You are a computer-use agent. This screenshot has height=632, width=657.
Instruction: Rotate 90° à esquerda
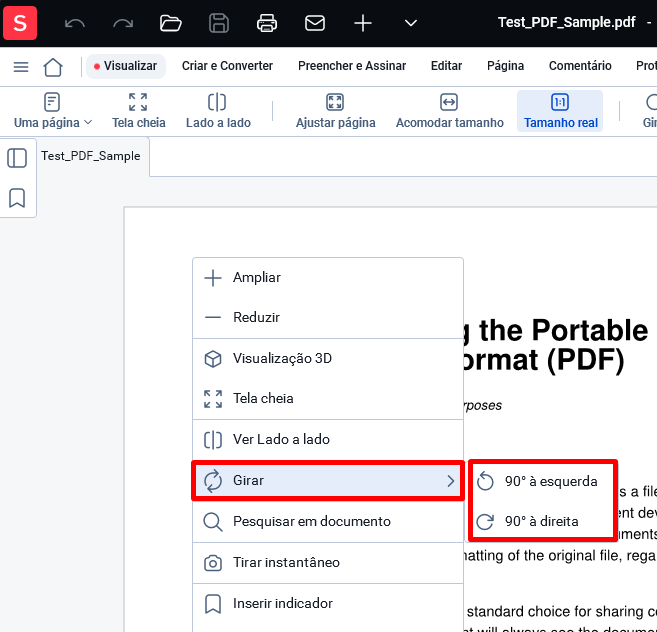[543, 481]
